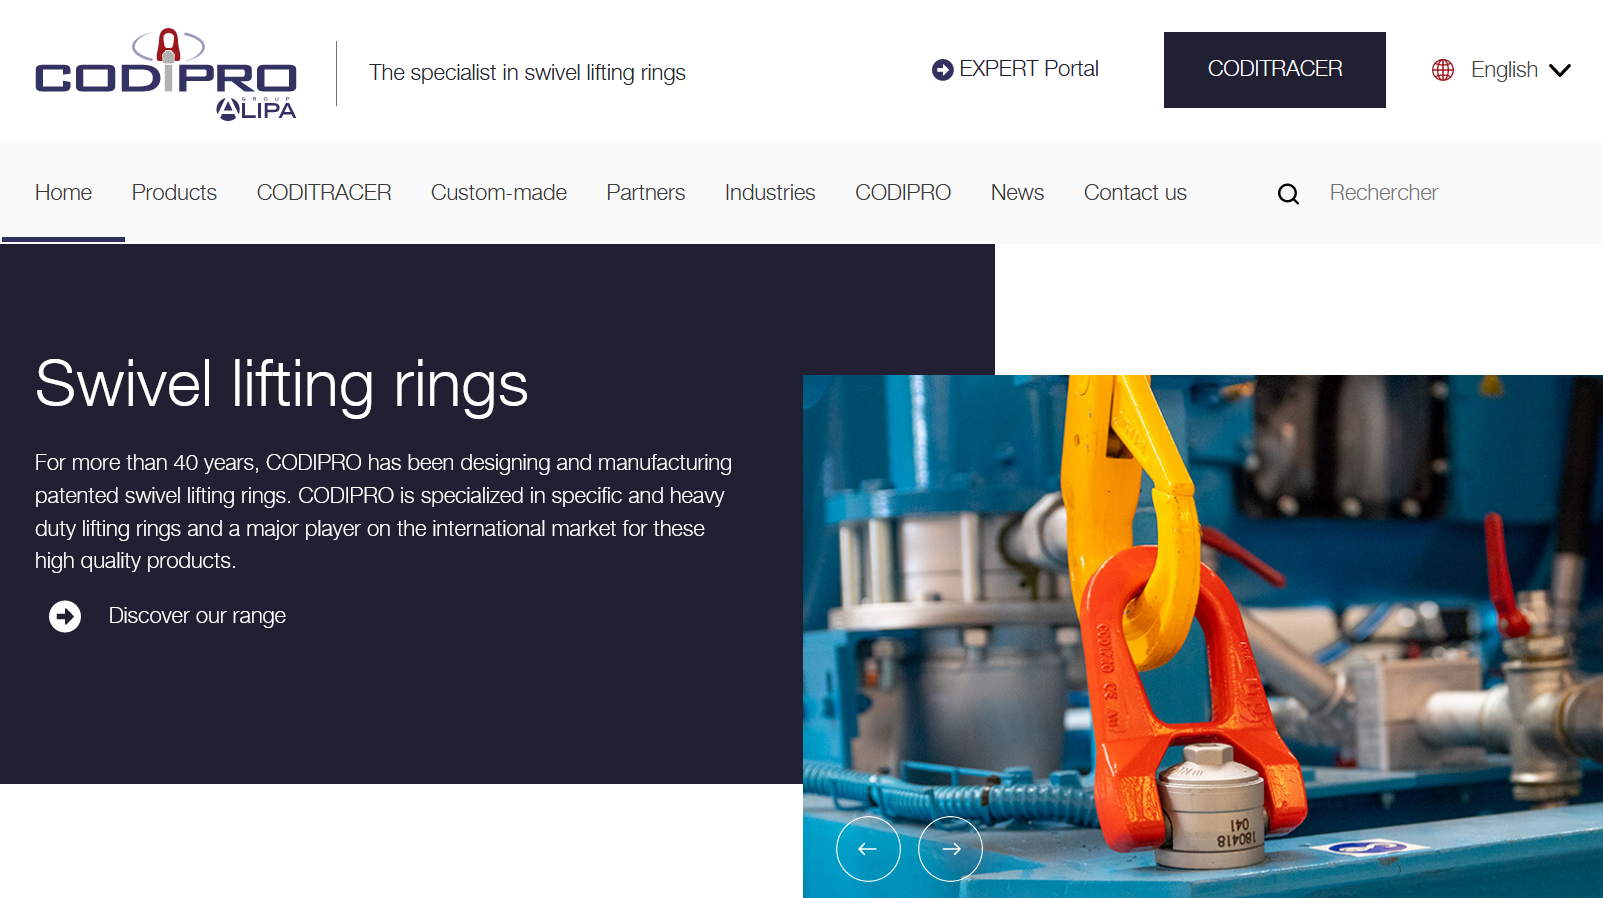Image resolution: width=1603 pixels, height=898 pixels.
Task: Advance to next carousel slide
Action: pyautogui.click(x=950, y=849)
